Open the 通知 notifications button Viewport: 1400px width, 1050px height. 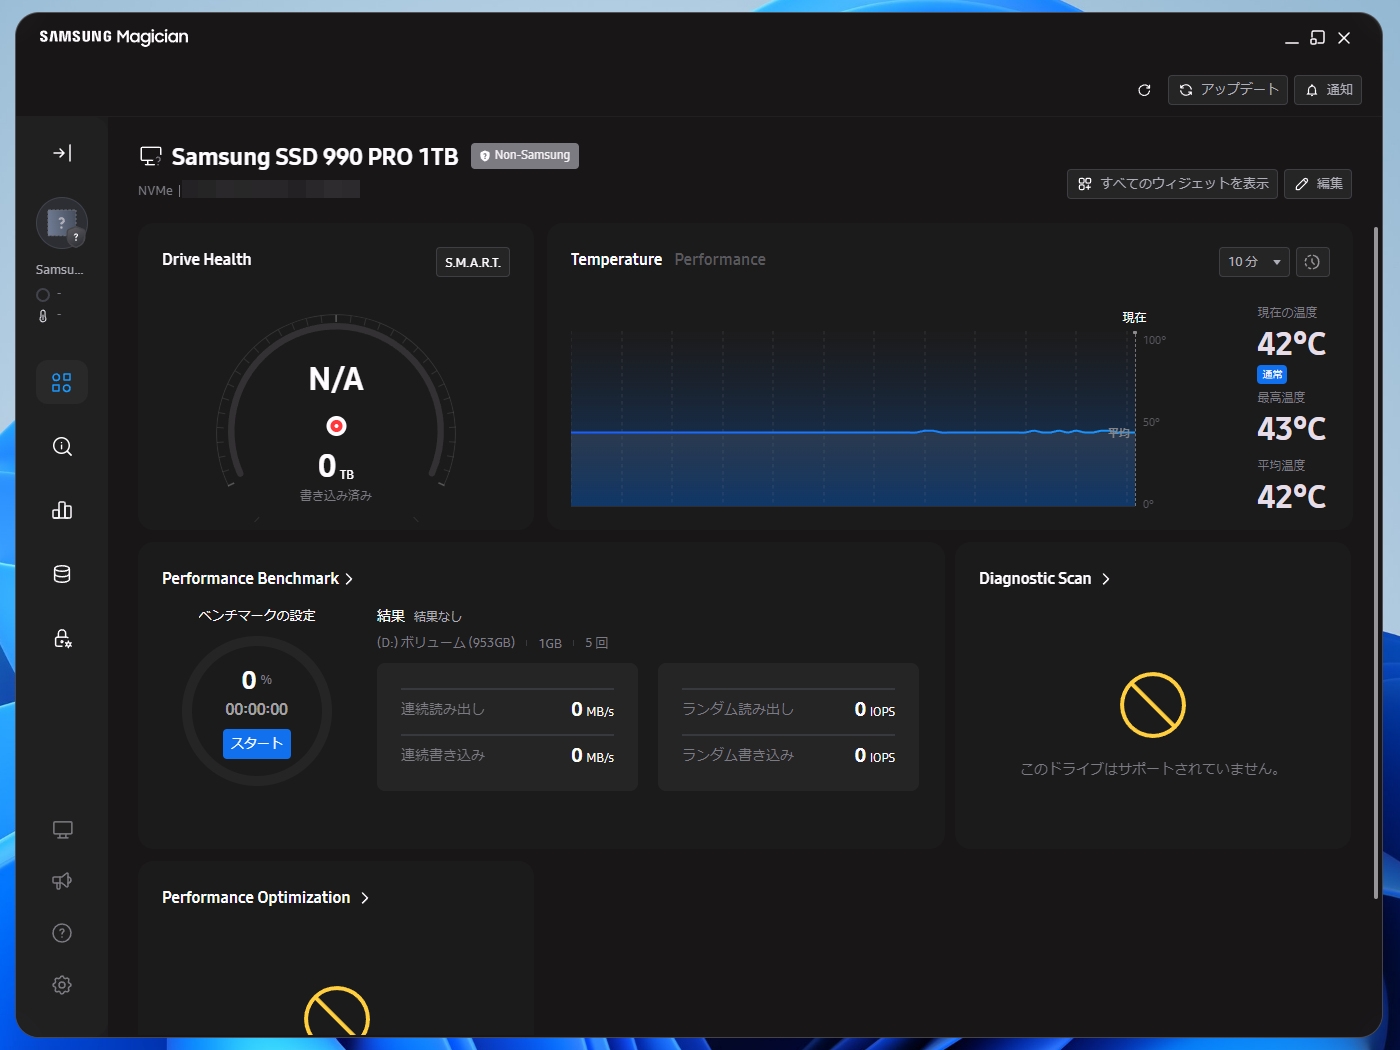tap(1328, 90)
